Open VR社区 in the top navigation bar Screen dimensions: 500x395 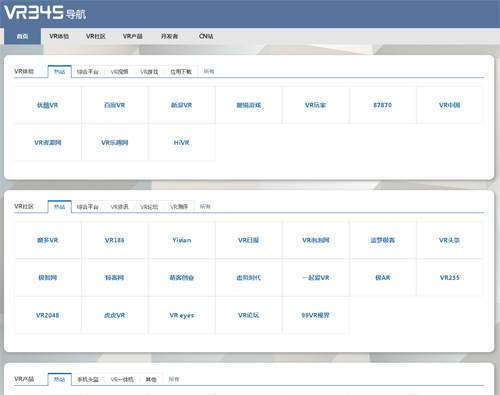[96, 36]
